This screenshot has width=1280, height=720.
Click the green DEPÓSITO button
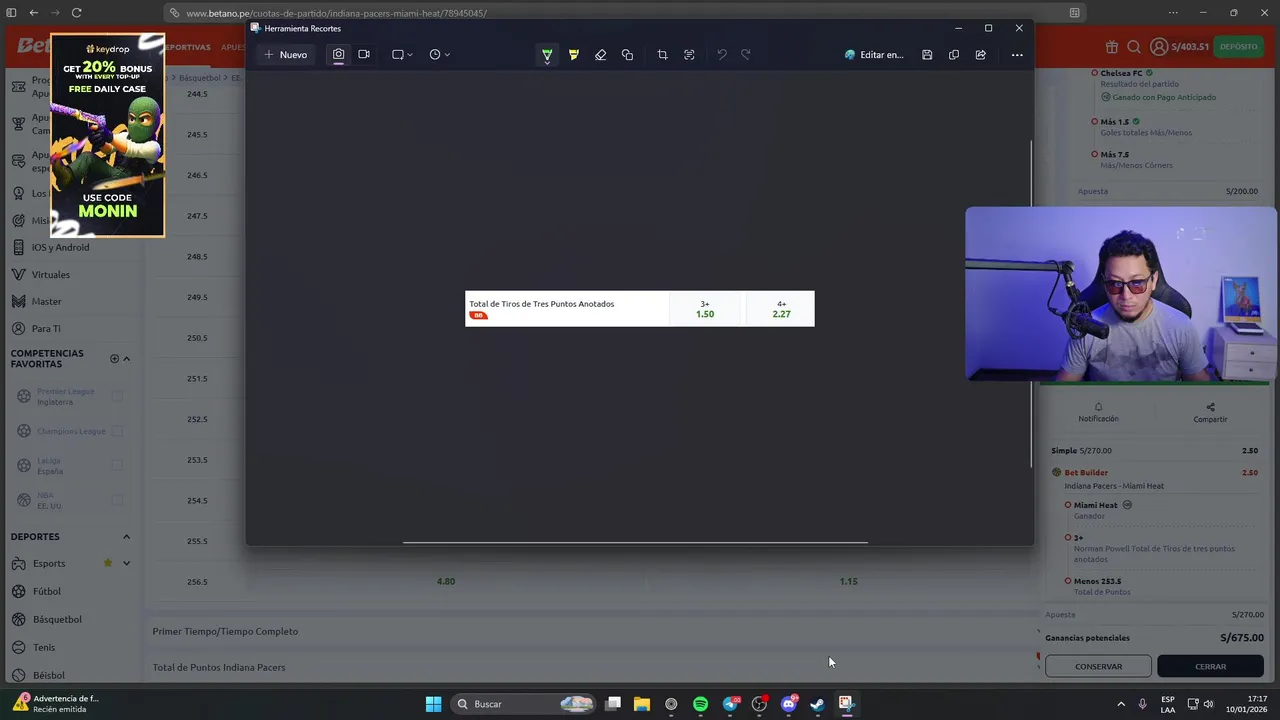click(1238, 47)
